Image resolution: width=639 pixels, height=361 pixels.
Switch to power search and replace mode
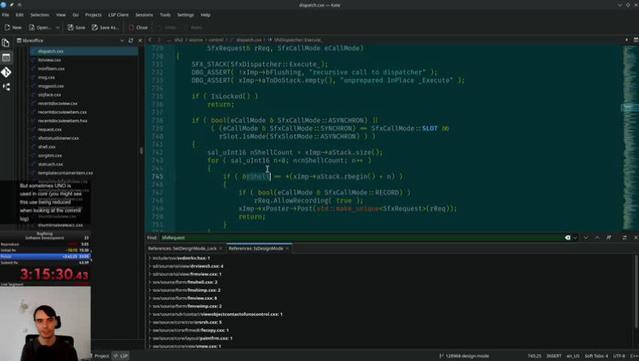click(x=624, y=238)
